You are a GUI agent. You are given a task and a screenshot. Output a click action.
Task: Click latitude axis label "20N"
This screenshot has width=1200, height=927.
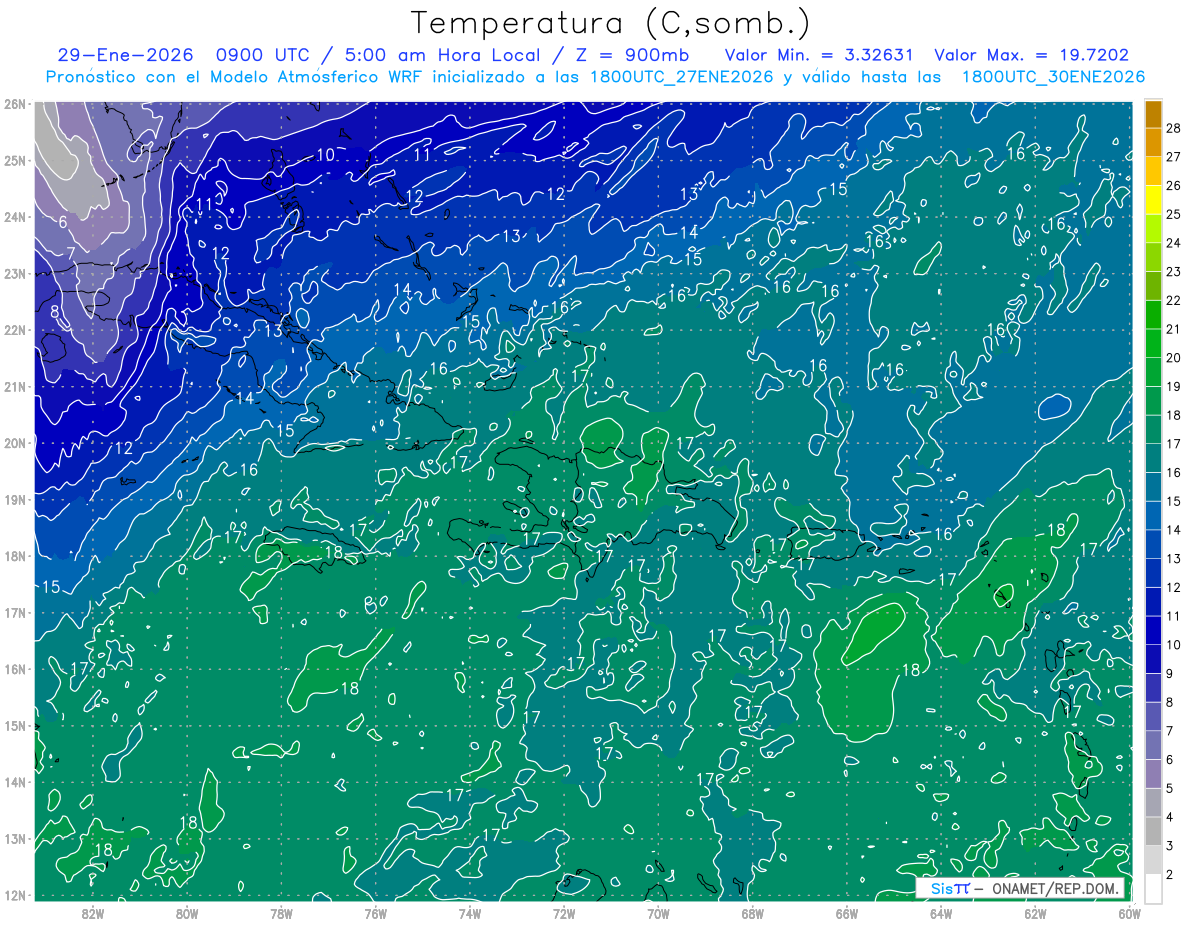[15, 442]
